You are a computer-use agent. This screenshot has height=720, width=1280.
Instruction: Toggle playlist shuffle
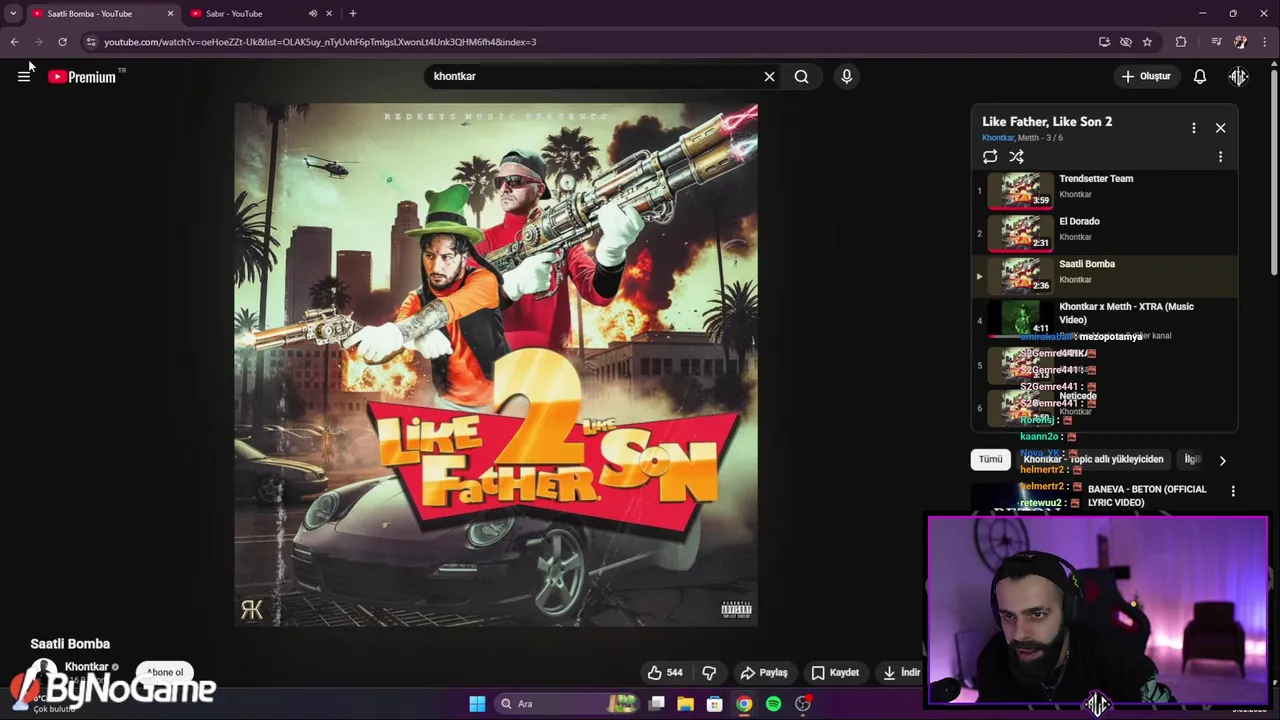[1016, 157]
